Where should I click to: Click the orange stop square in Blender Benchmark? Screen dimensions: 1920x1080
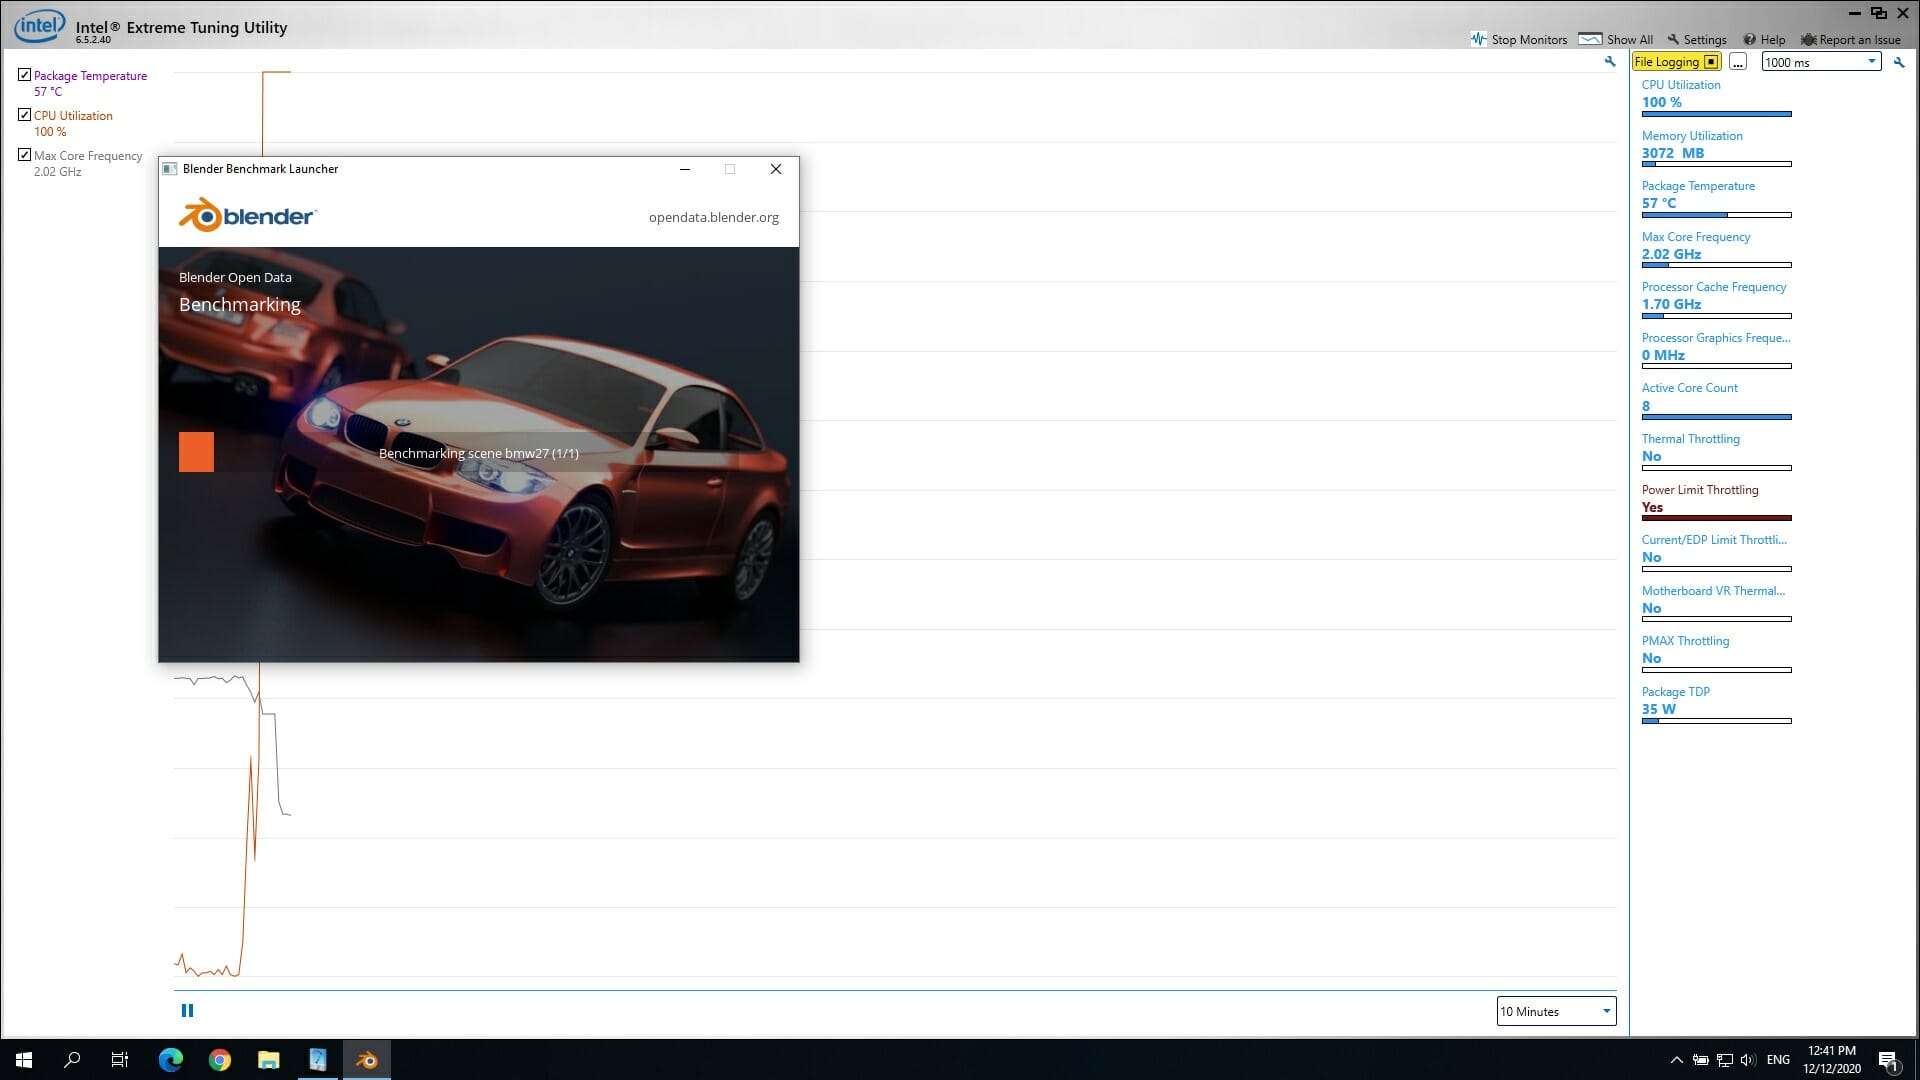coord(196,452)
